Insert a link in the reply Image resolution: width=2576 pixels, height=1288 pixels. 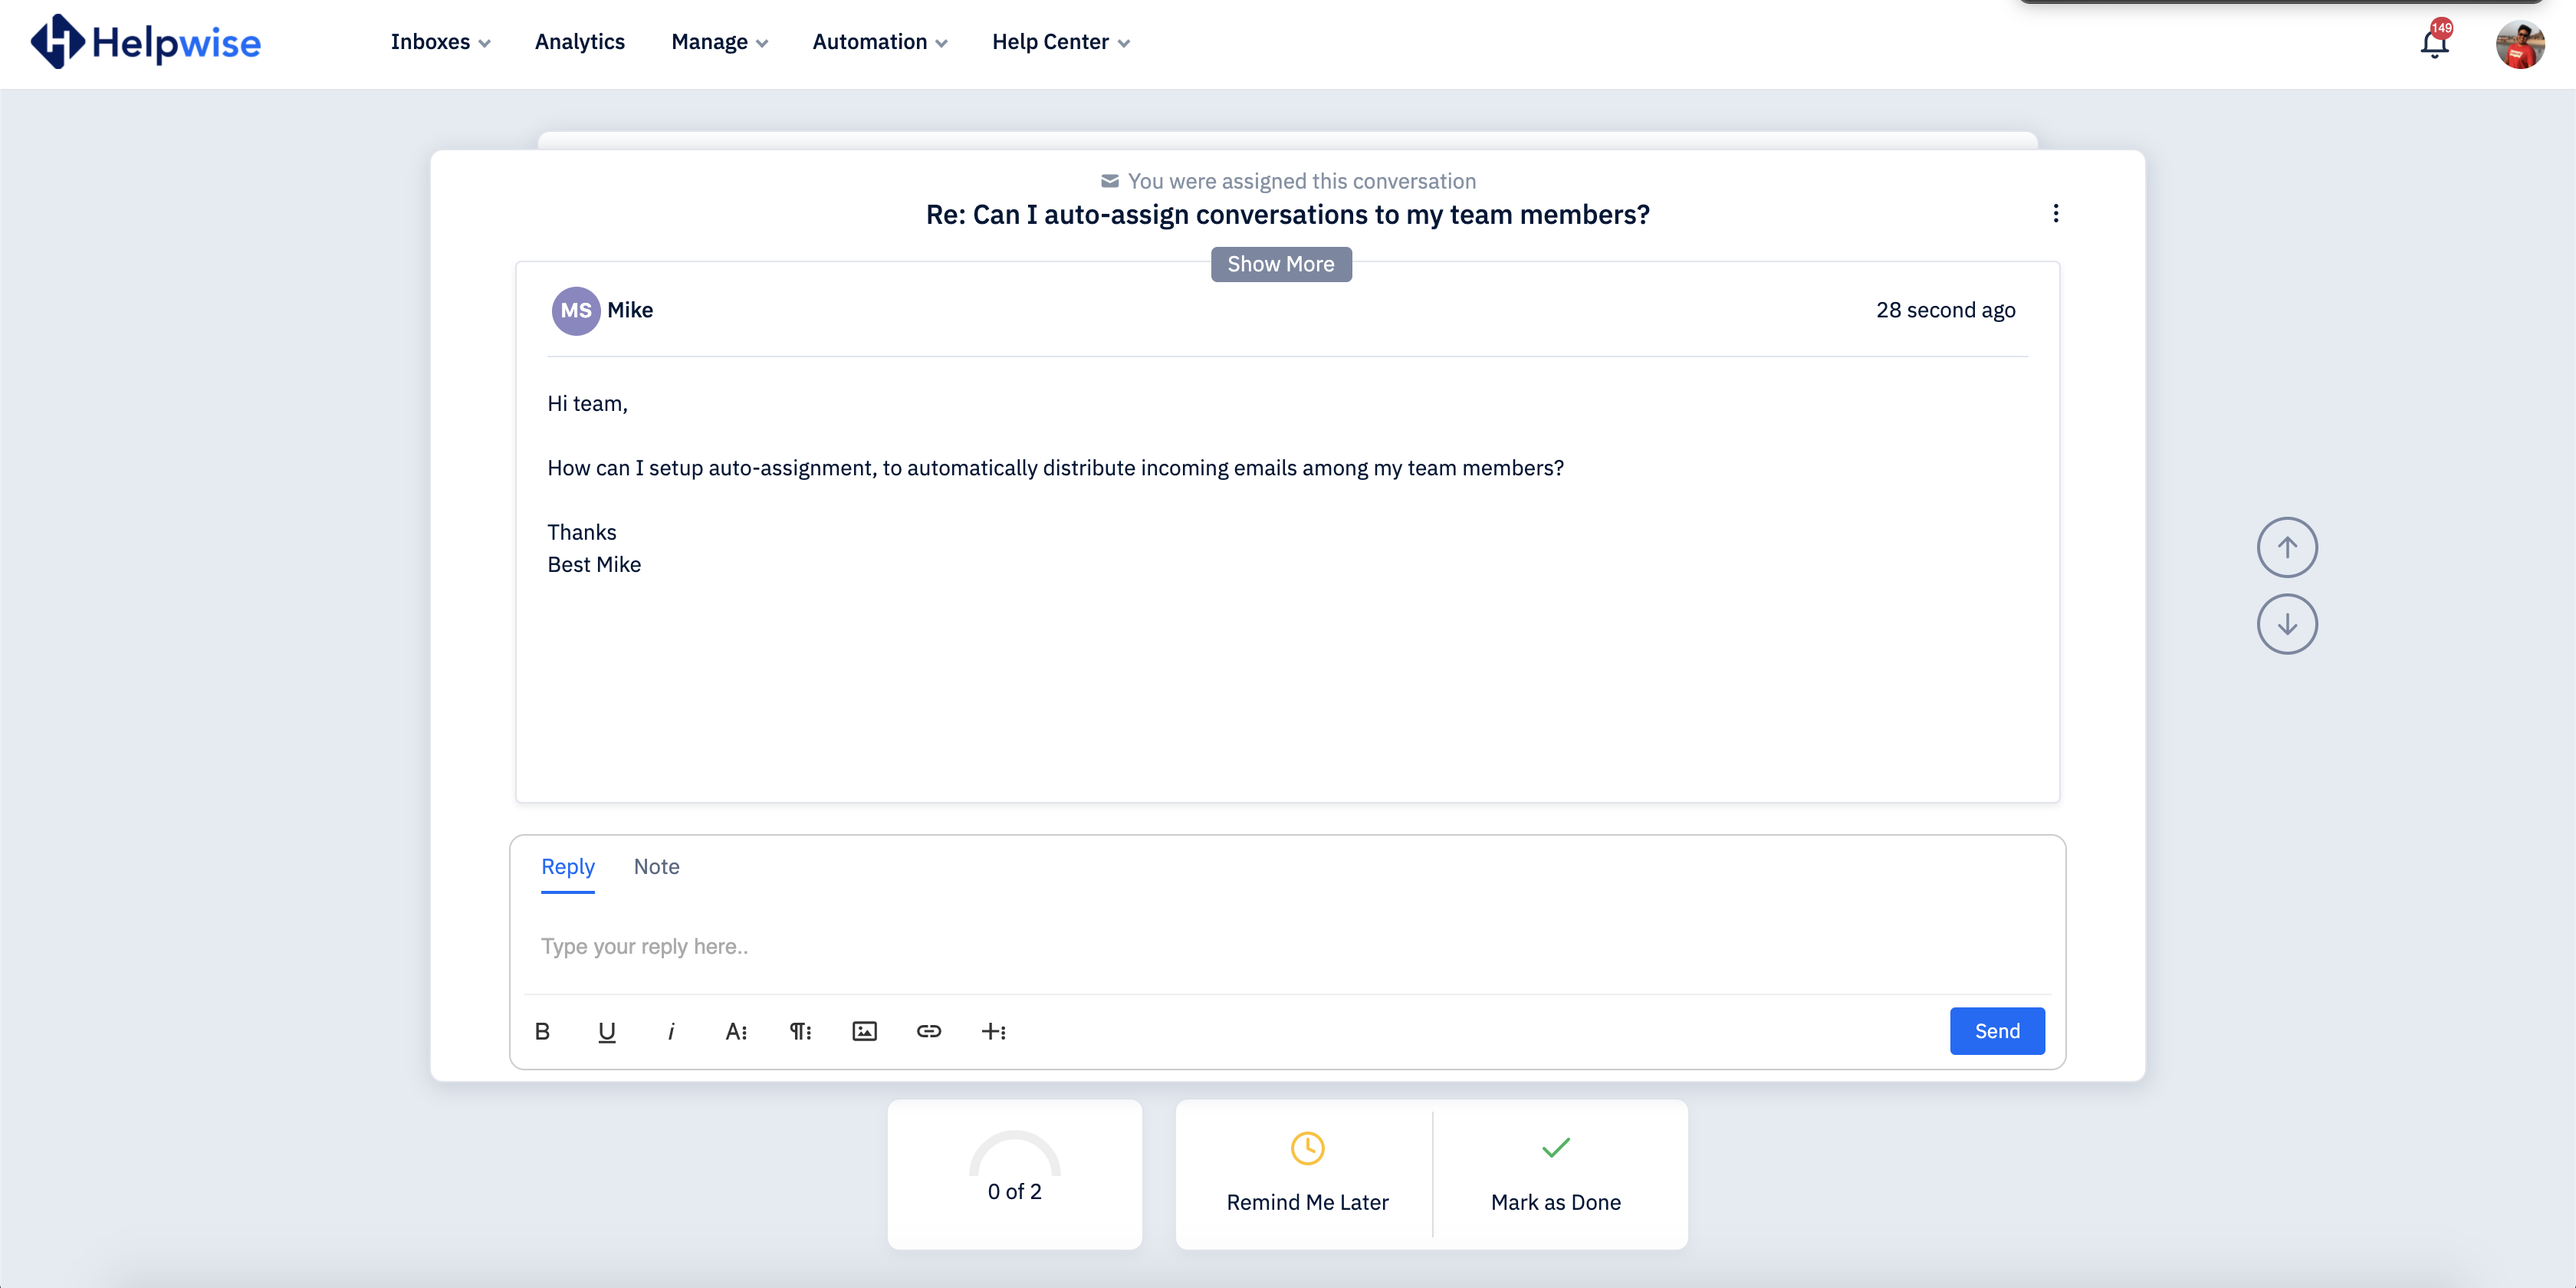click(x=928, y=1031)
